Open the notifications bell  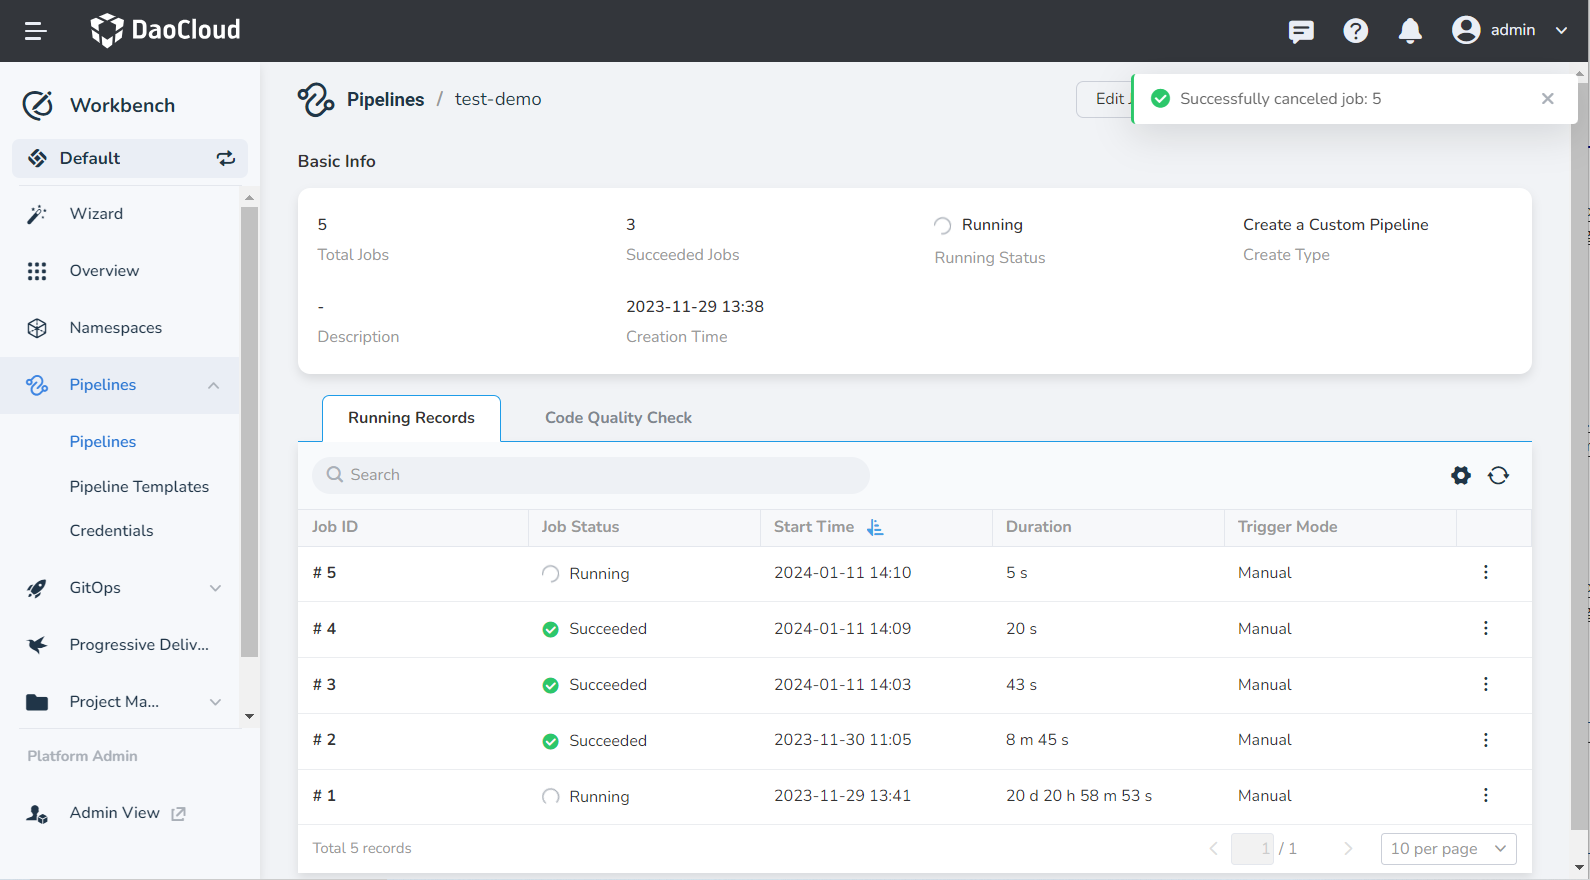click(x=1410, y=31)
